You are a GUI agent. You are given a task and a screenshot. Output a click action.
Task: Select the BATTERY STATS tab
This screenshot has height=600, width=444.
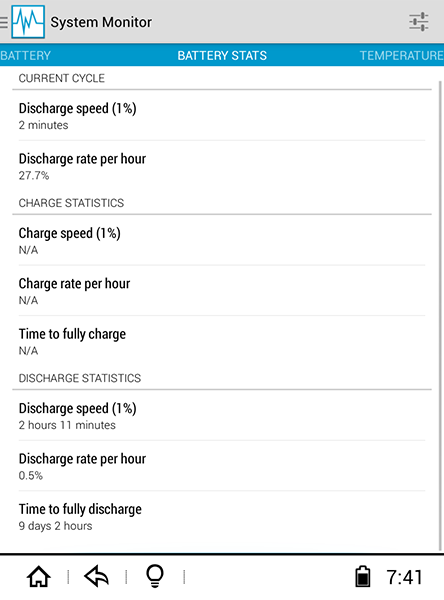pos(222,55)
